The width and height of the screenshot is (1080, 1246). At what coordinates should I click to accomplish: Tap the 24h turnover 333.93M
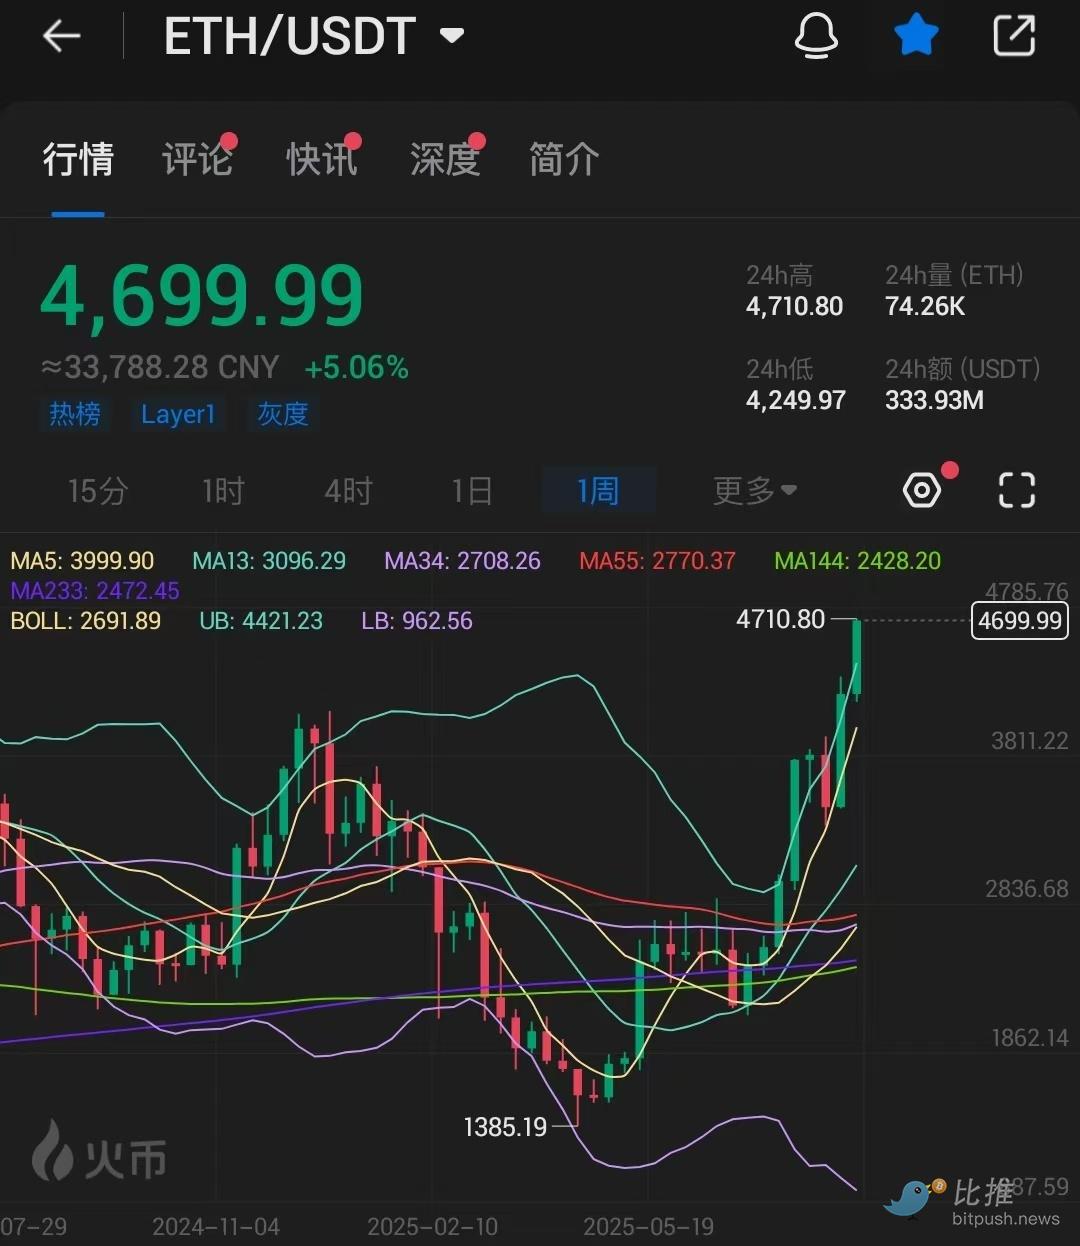934,400
